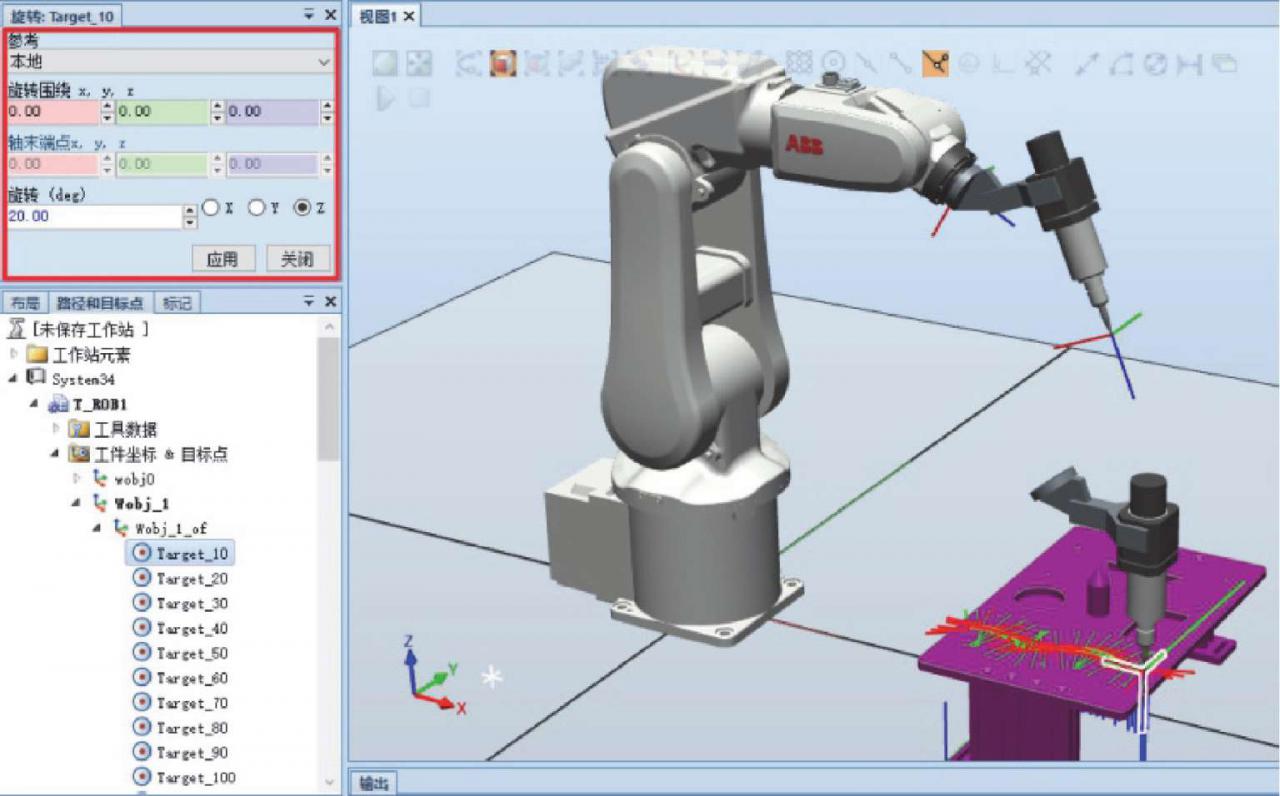Screen dimensions: 1280x796
Task: Select the Z rotation axis radio button
Action: [302, 208]
